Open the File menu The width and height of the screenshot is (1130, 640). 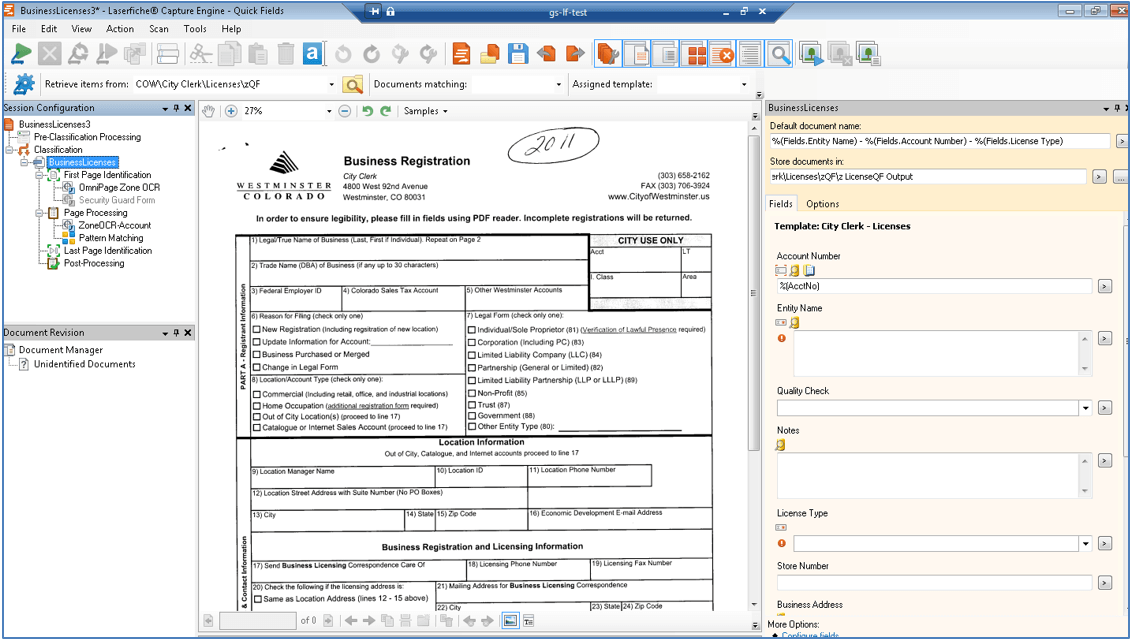(x=19, y=29)
